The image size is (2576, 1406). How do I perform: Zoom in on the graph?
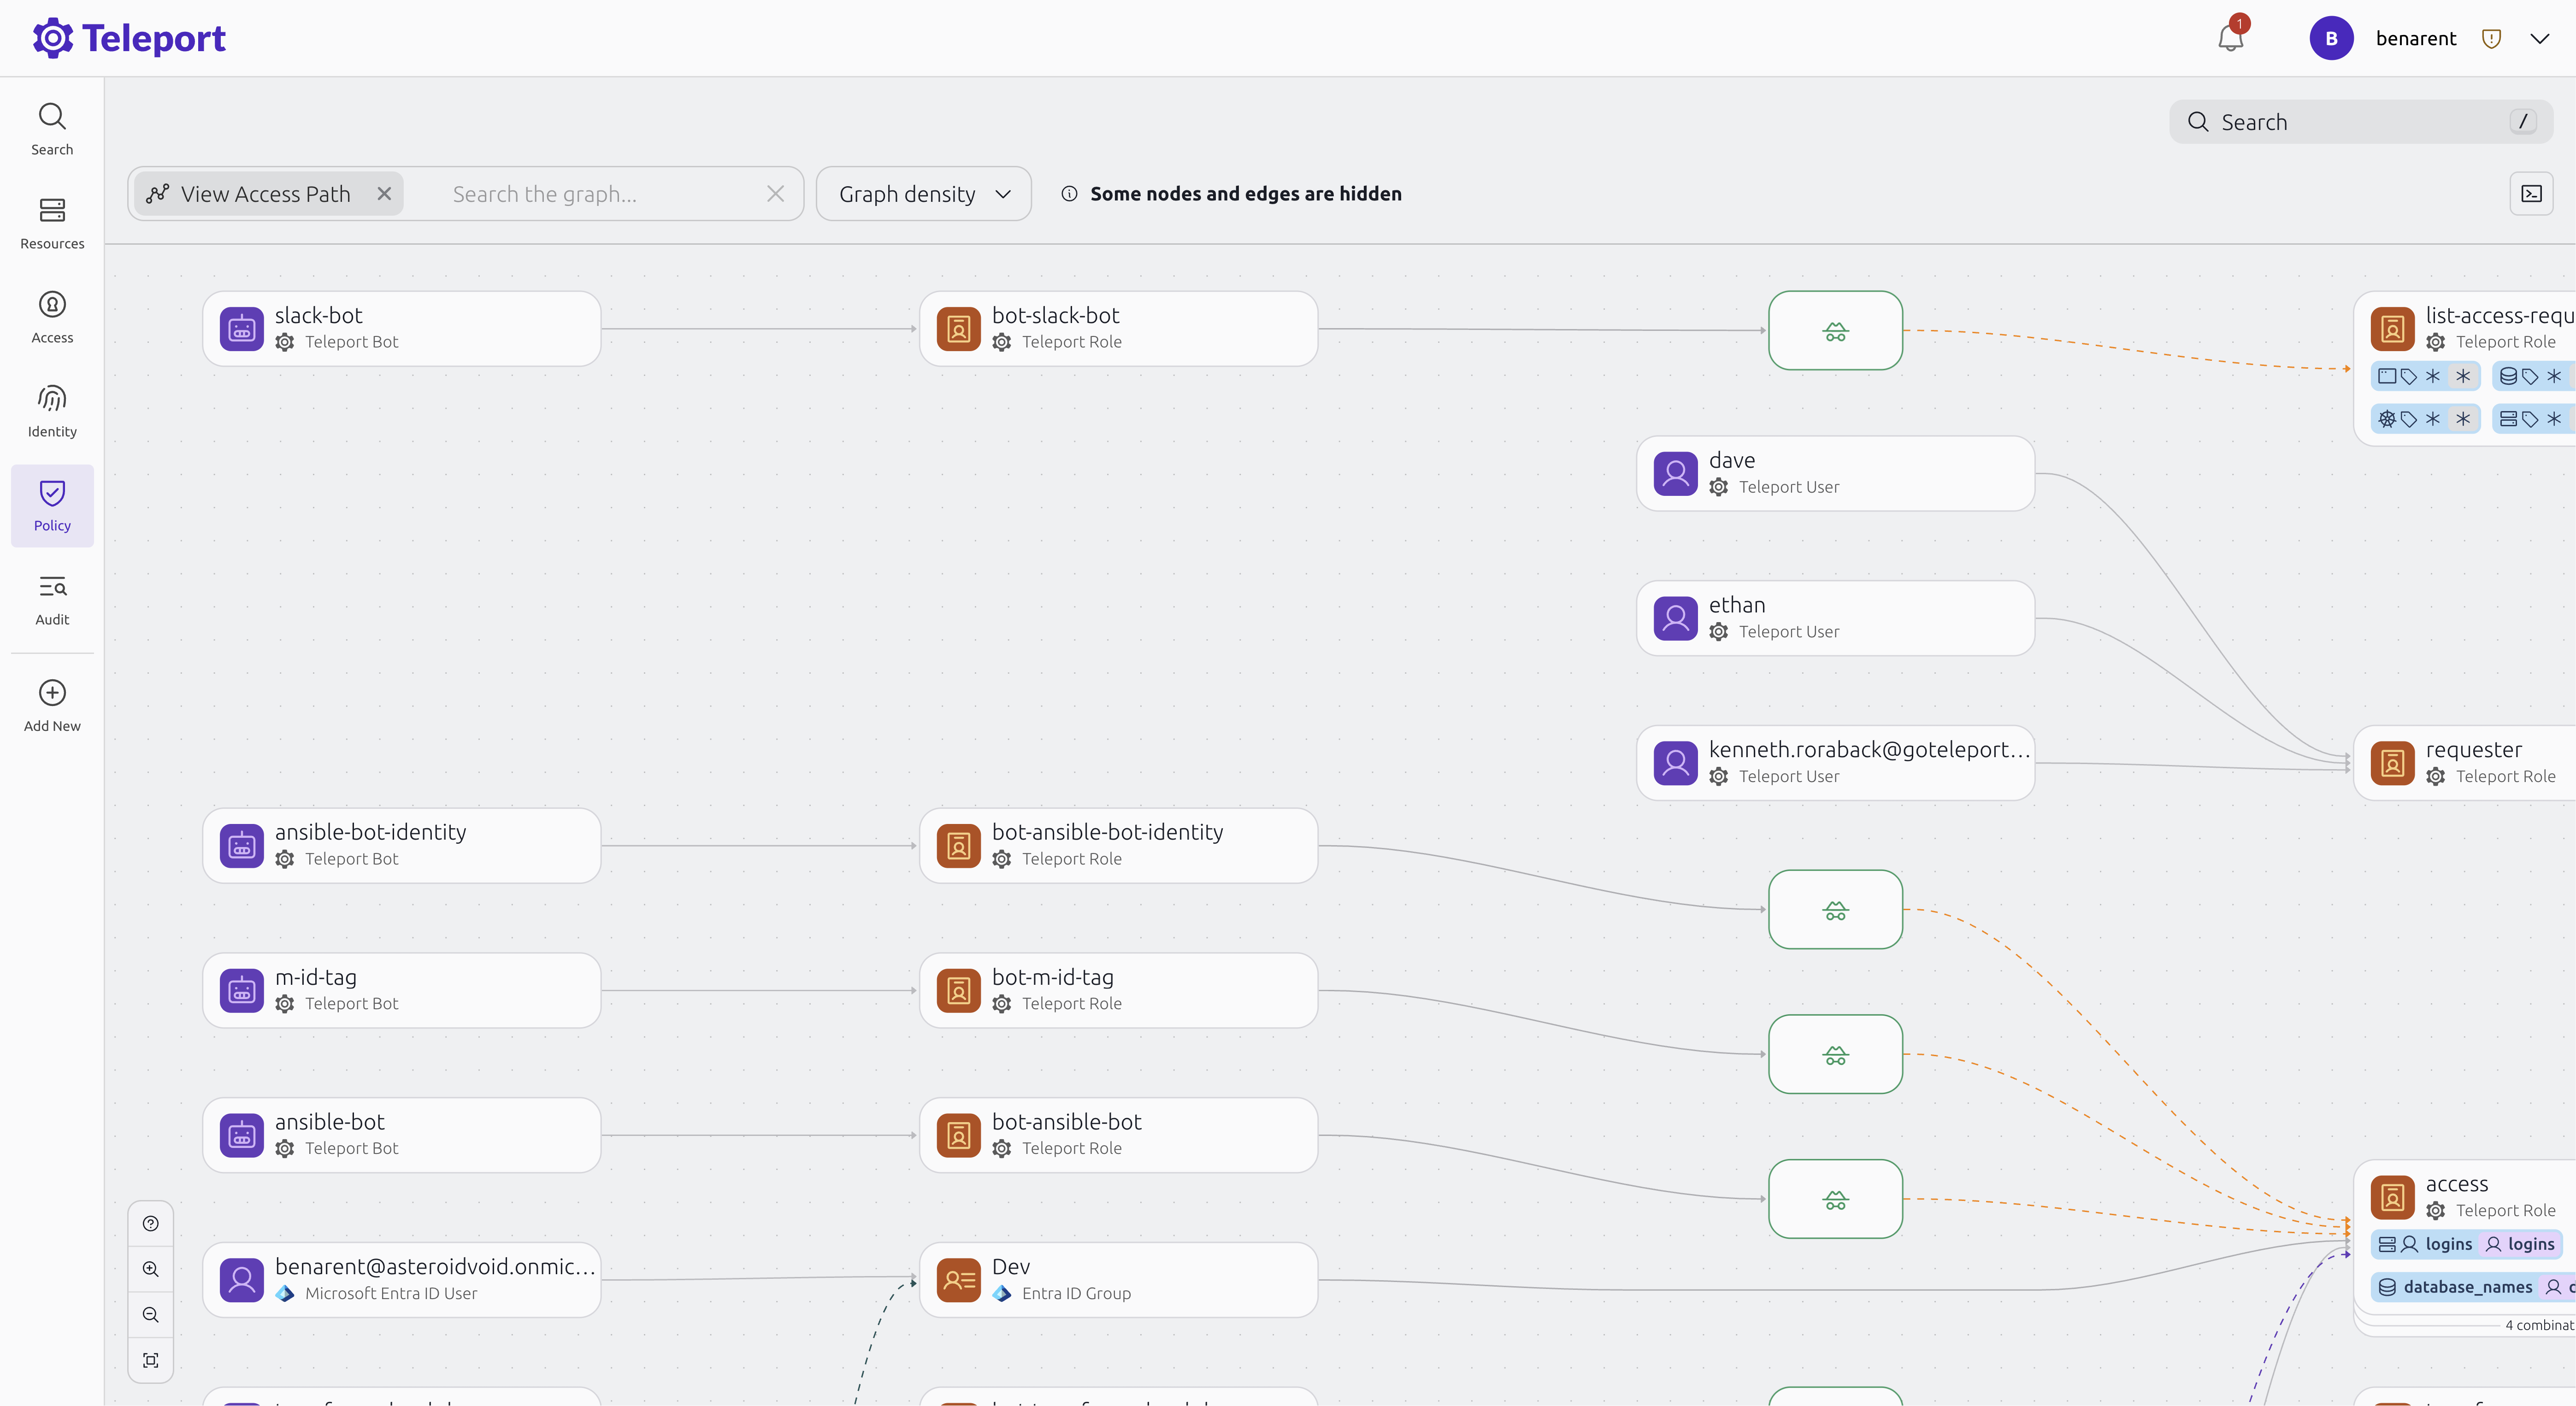coord(151,1269)
